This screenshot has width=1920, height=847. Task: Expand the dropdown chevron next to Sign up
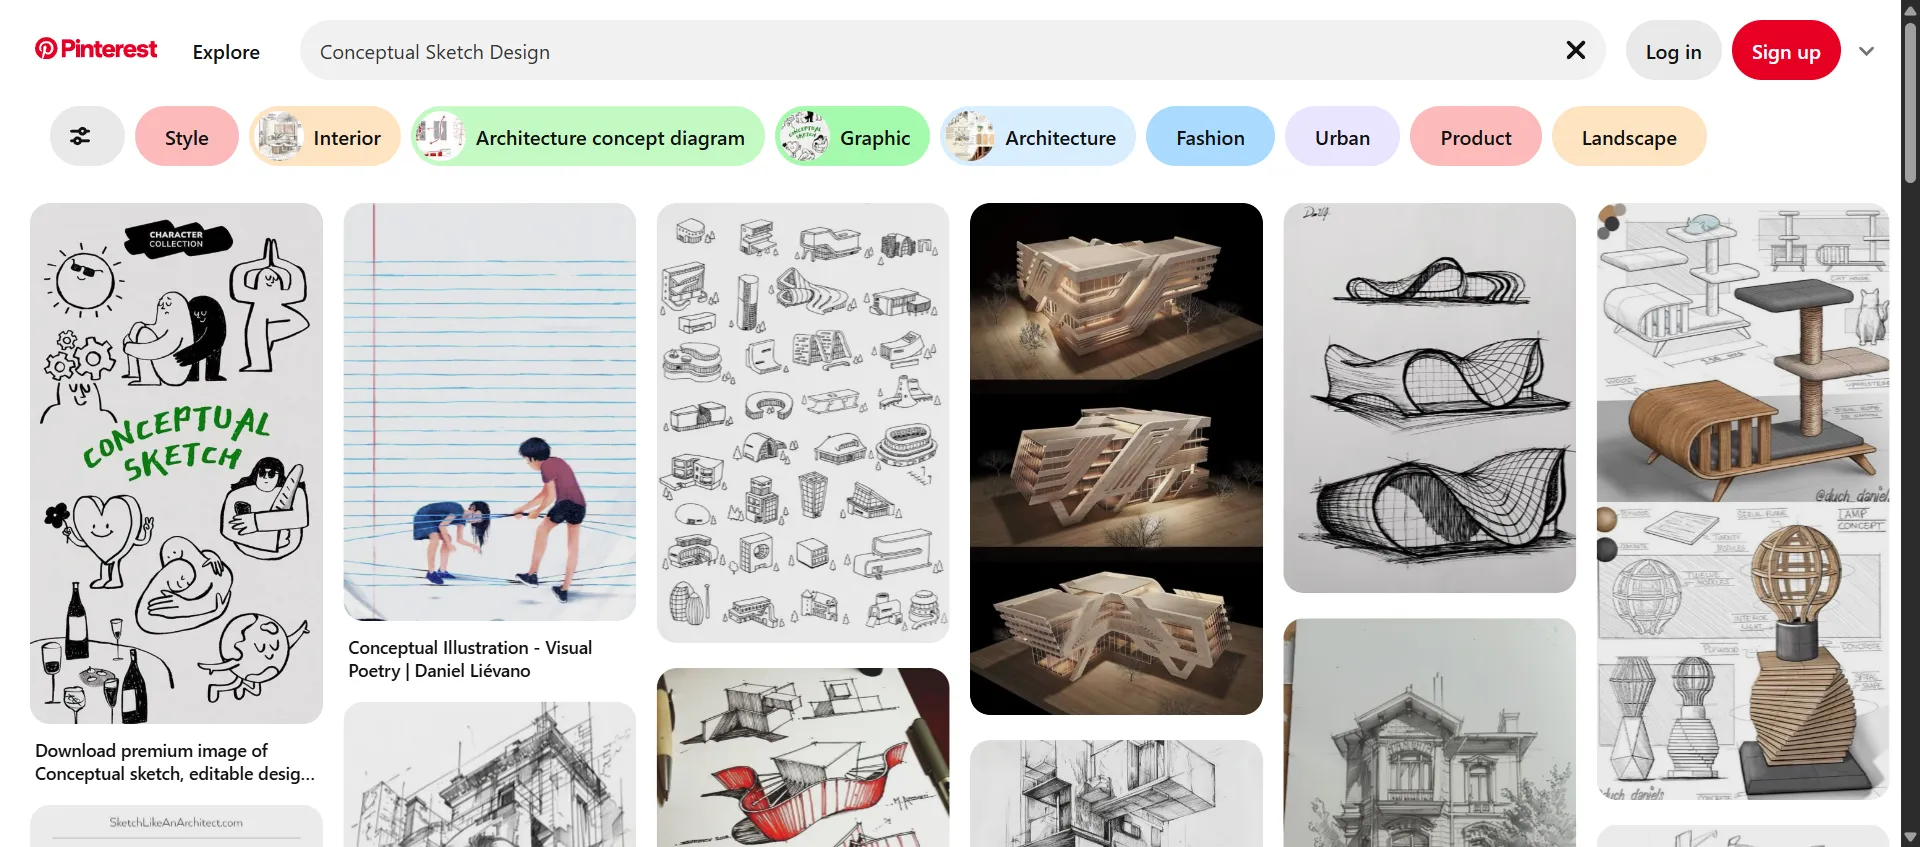coord(1866,51)
